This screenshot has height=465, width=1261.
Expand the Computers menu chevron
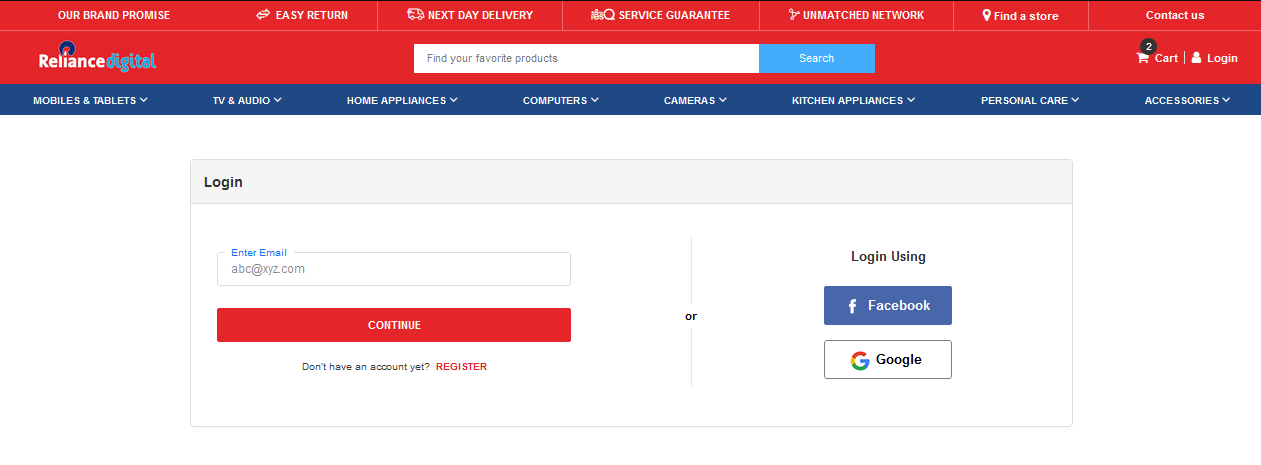[x=595, y=100]
